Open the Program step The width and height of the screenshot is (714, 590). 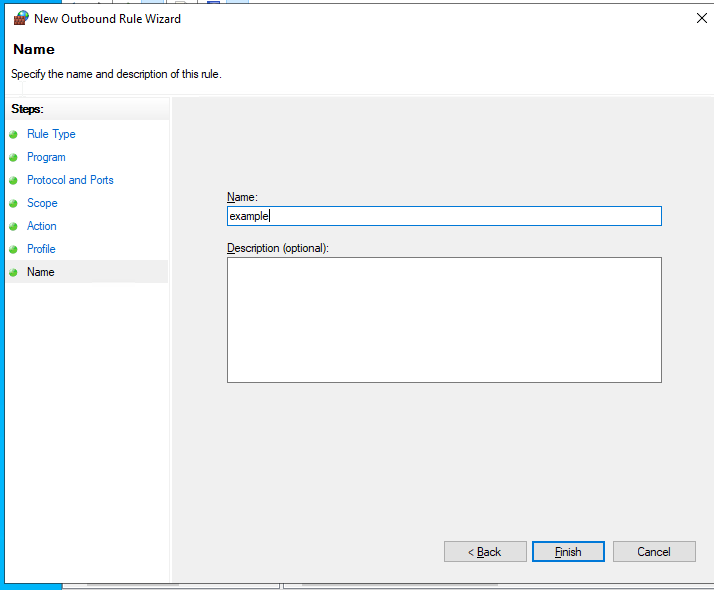coord(46,157)
